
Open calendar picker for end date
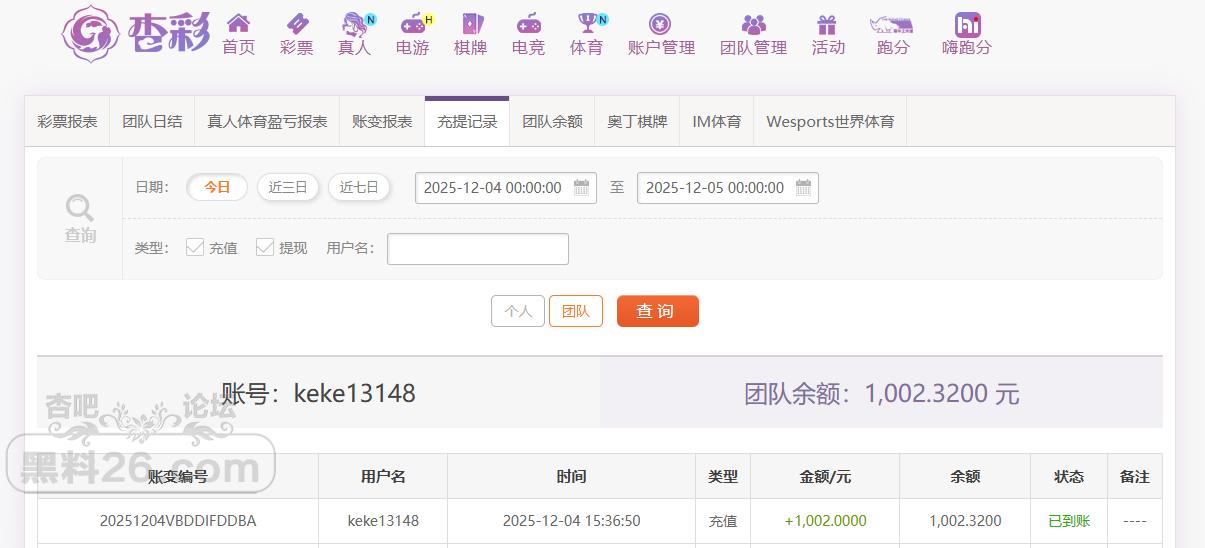[x=804, y=187]
